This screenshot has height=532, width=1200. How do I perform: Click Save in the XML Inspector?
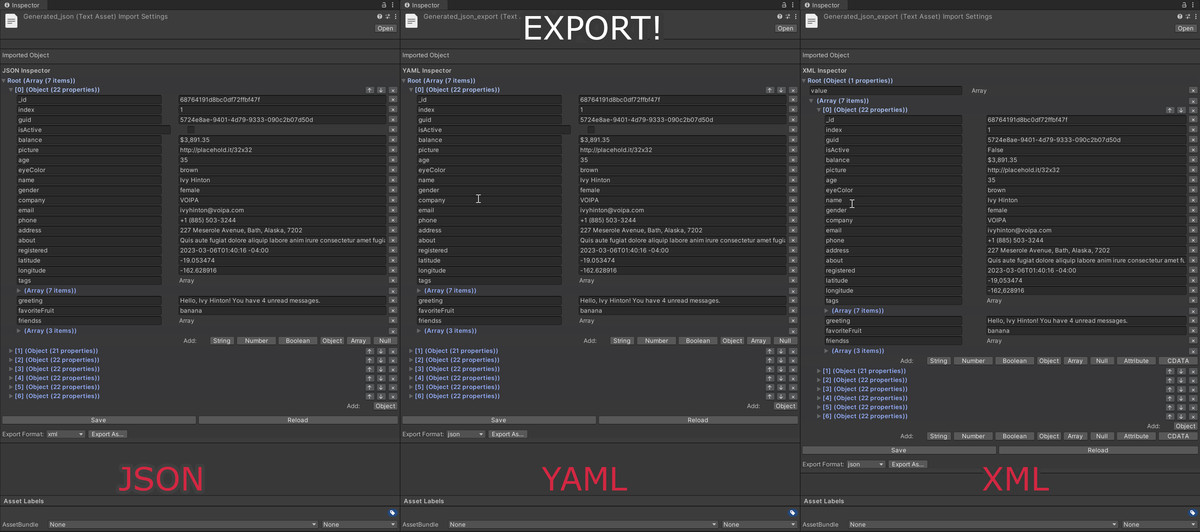coord(899,450)
